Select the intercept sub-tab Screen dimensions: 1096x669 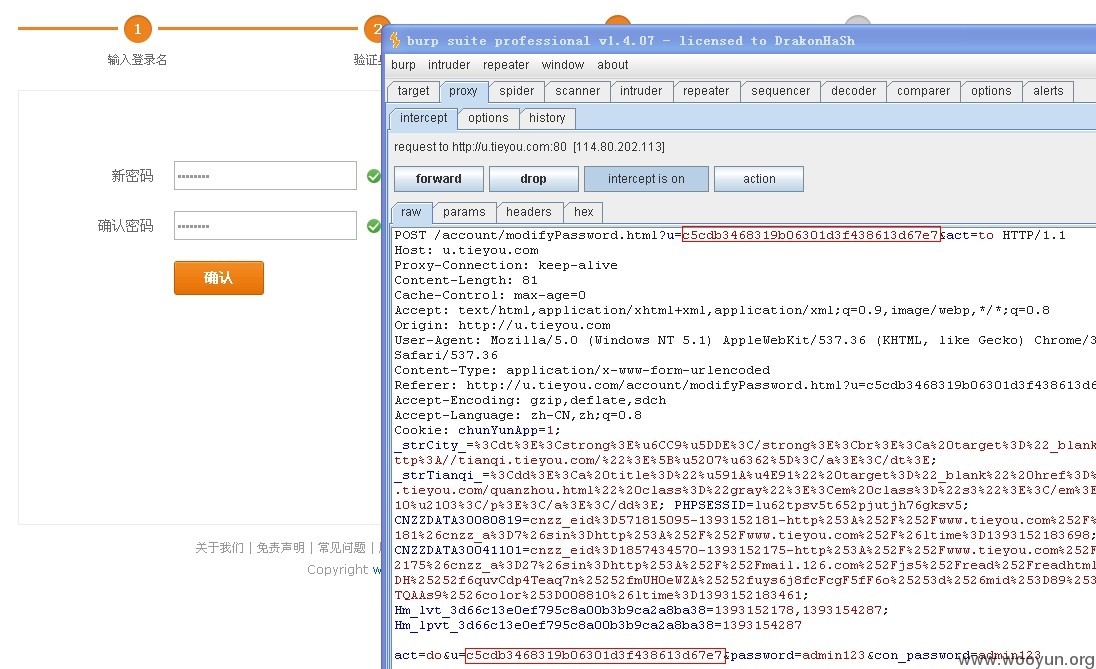point(424,118)
